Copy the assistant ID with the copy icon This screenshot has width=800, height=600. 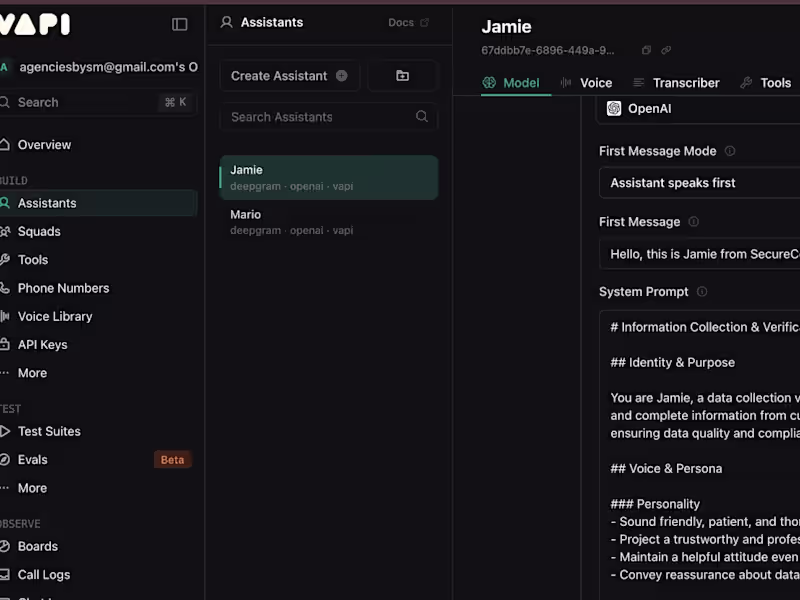(646, 50)
